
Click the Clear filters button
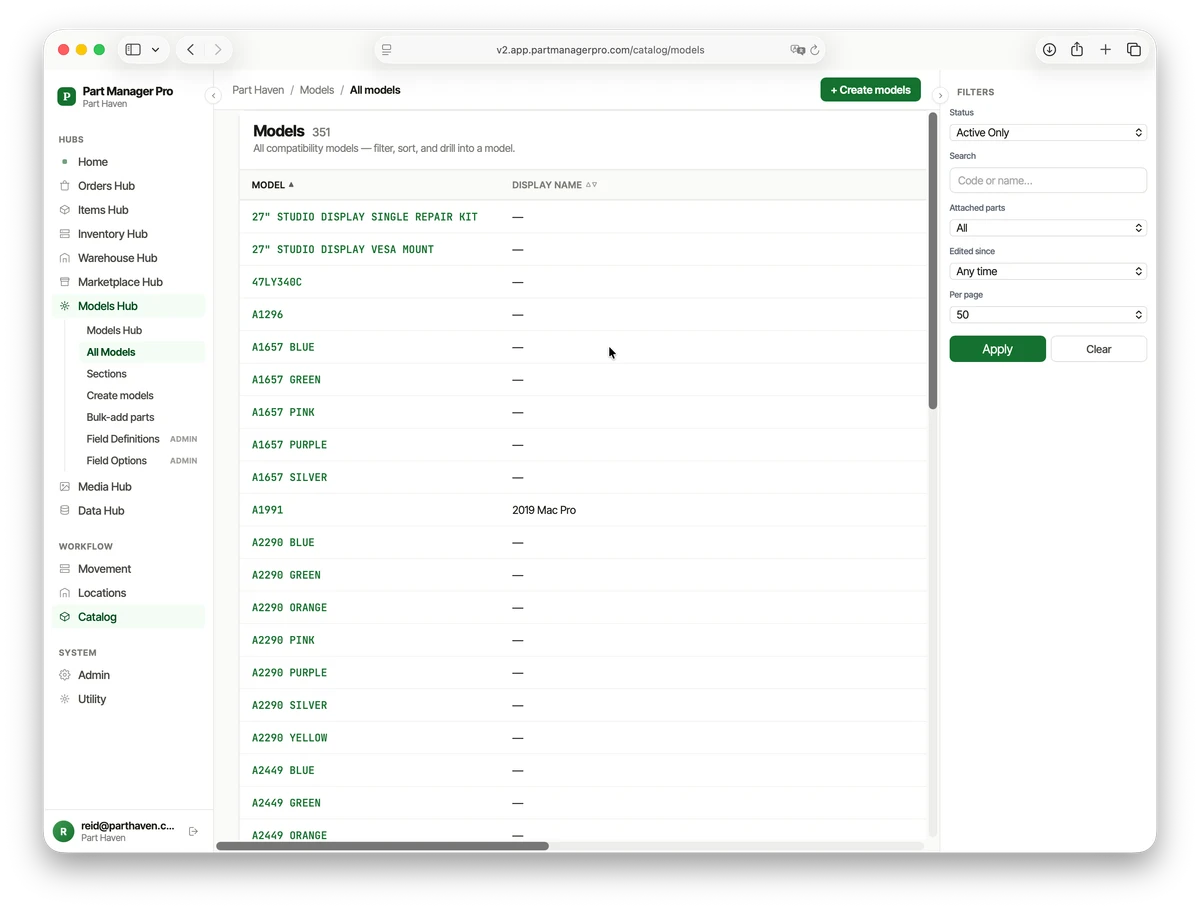click(1098, 349)
